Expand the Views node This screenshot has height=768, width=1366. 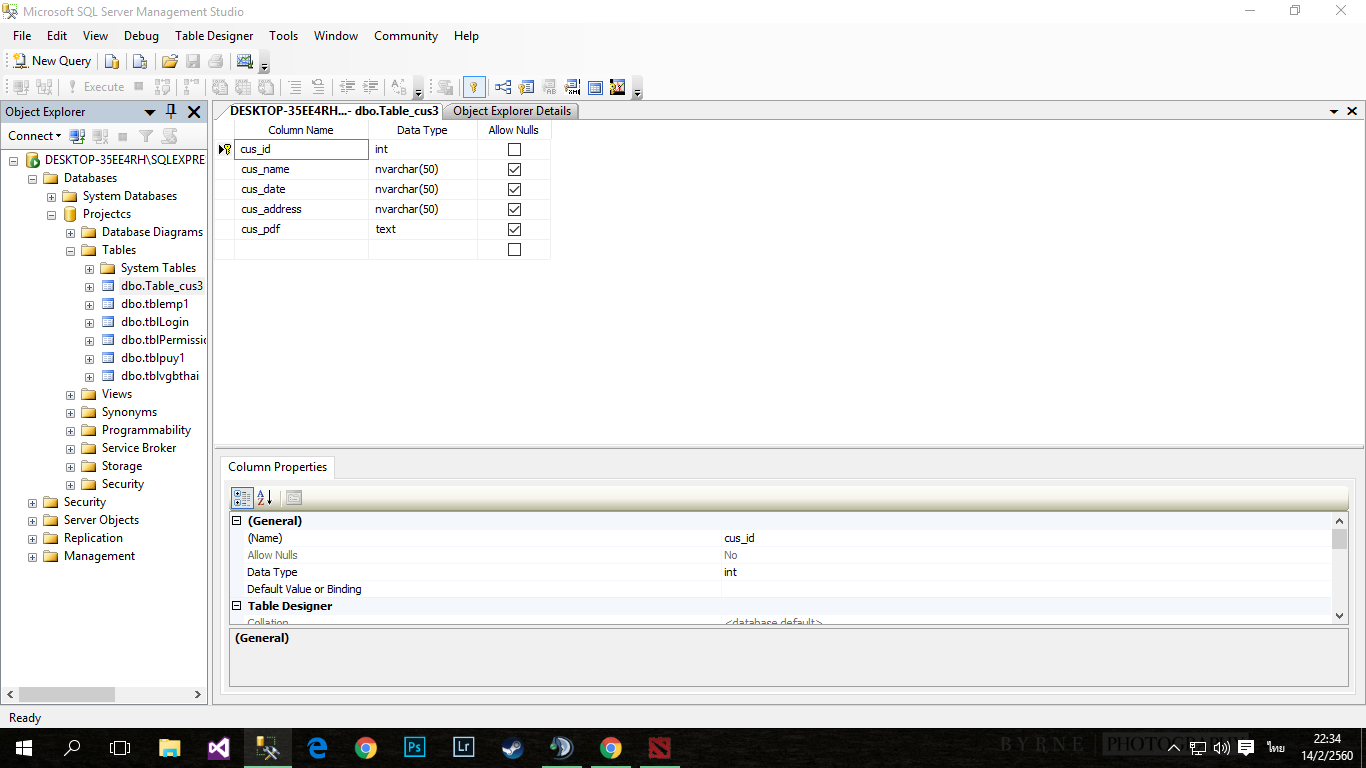pyautogui.click(x=71, y=394)
